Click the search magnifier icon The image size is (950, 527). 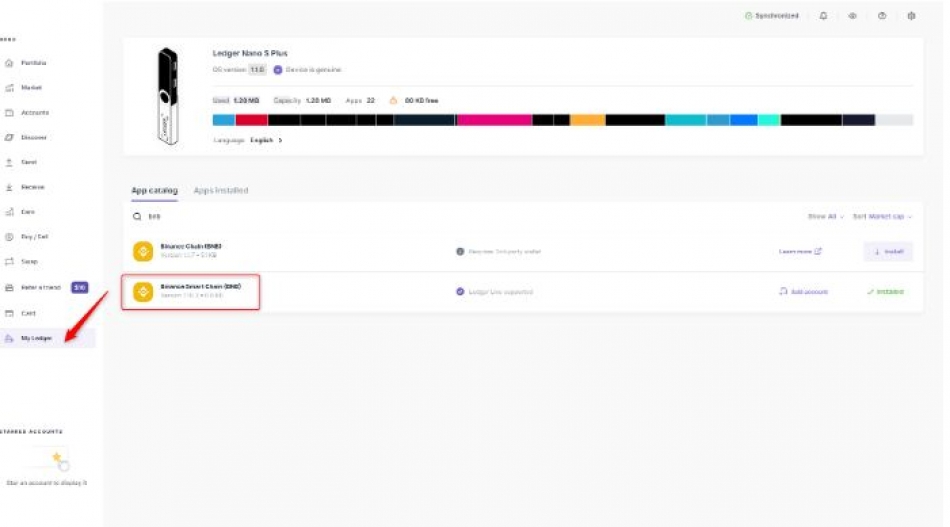[137, 216]
